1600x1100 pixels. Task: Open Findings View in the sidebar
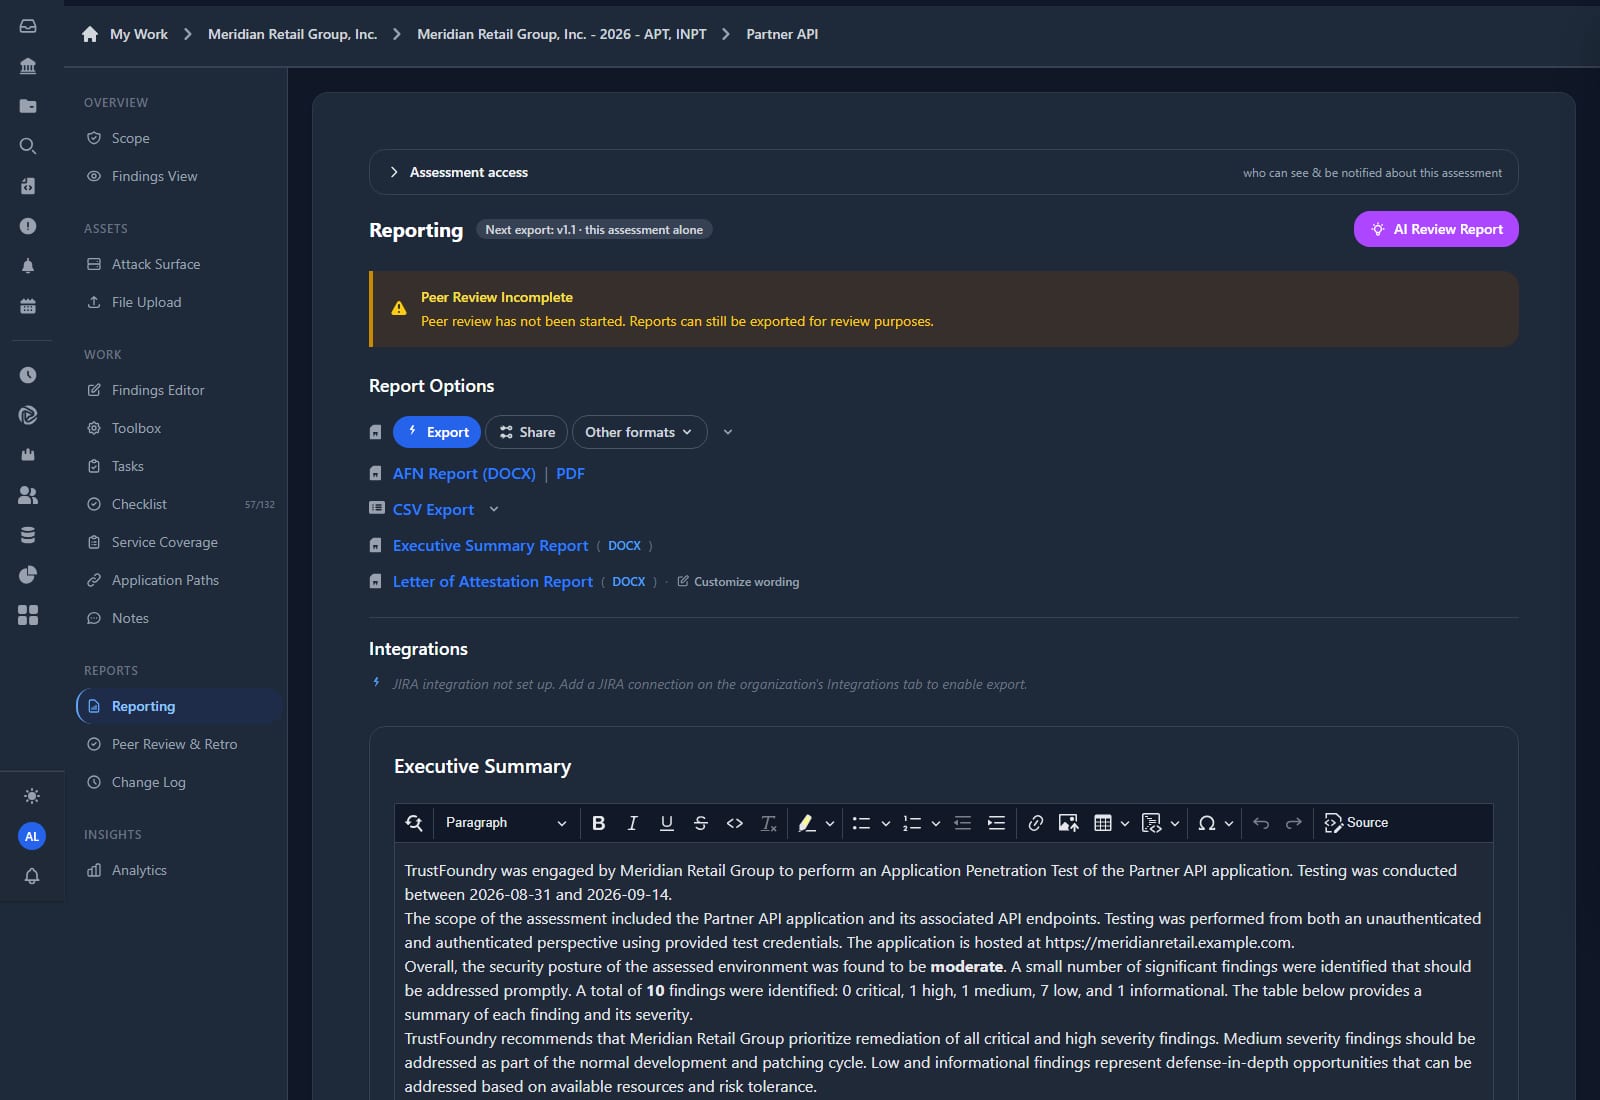pyautogui.click(x=154, y=176)
